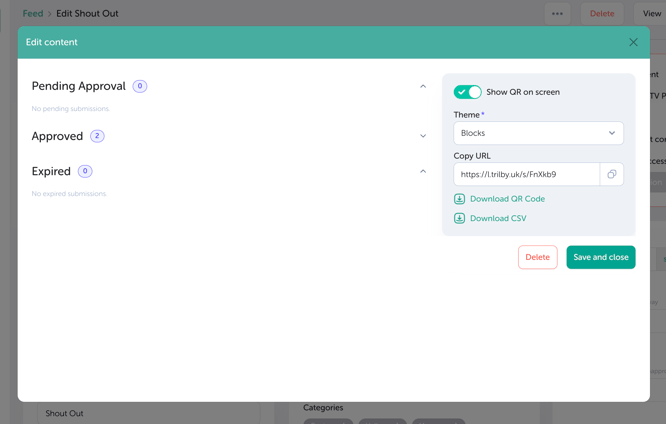
Task: Click the Shout Out field in background
Action: click(149, 413)
